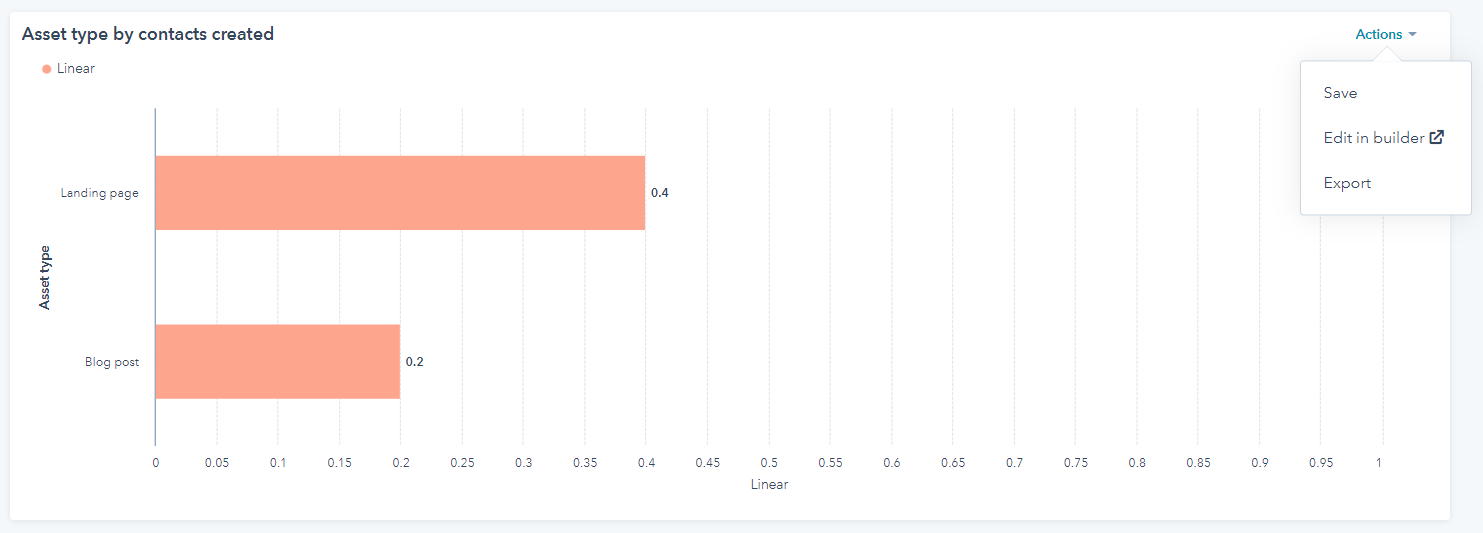Click the 0.5 tick on x-axis
Screen dimensions: 1483x533
pos(769,463)
